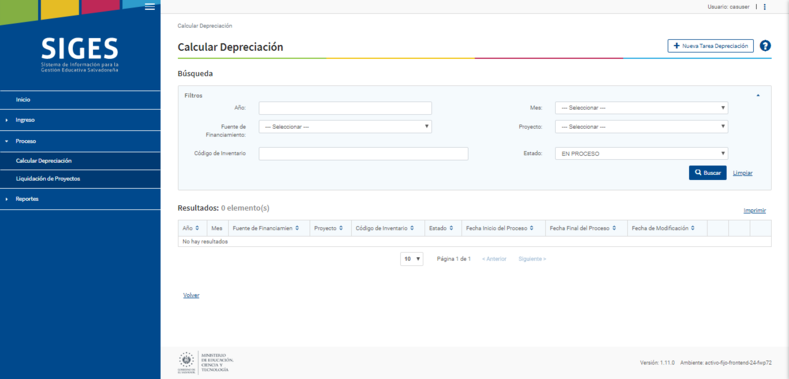
Task: Click Nueva Tarea Depreciación button
Action: (x=711, y=46)
